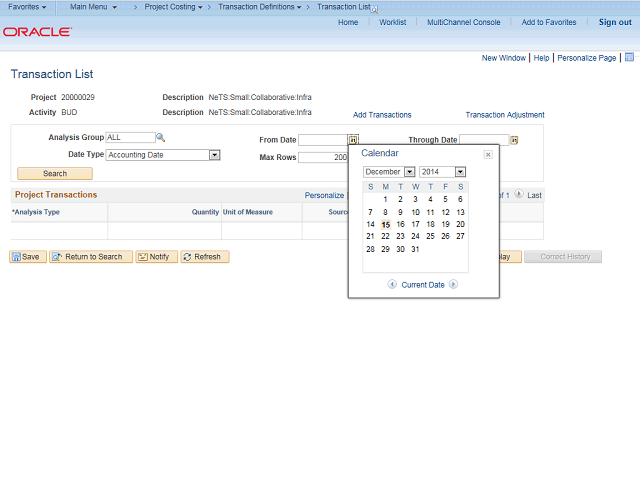640x480 pixels.
Task: Click Unit of Measure column header
Action: coord(248,212)
